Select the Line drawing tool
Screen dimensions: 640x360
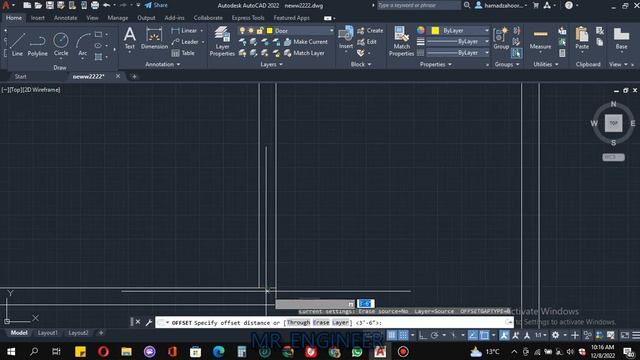pos(17,44)
